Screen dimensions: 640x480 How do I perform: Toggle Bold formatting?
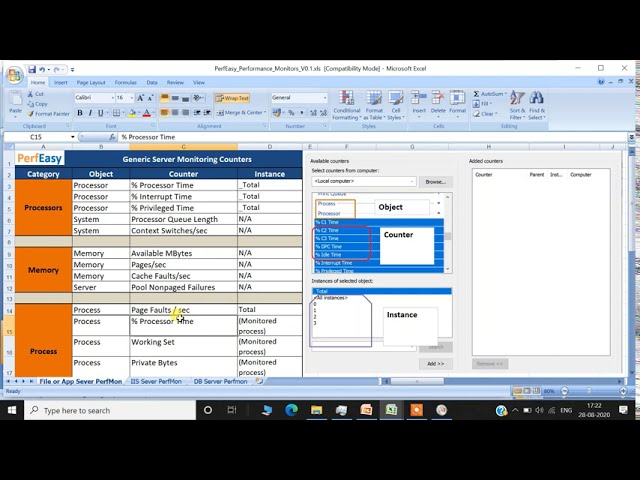[80, 113]
